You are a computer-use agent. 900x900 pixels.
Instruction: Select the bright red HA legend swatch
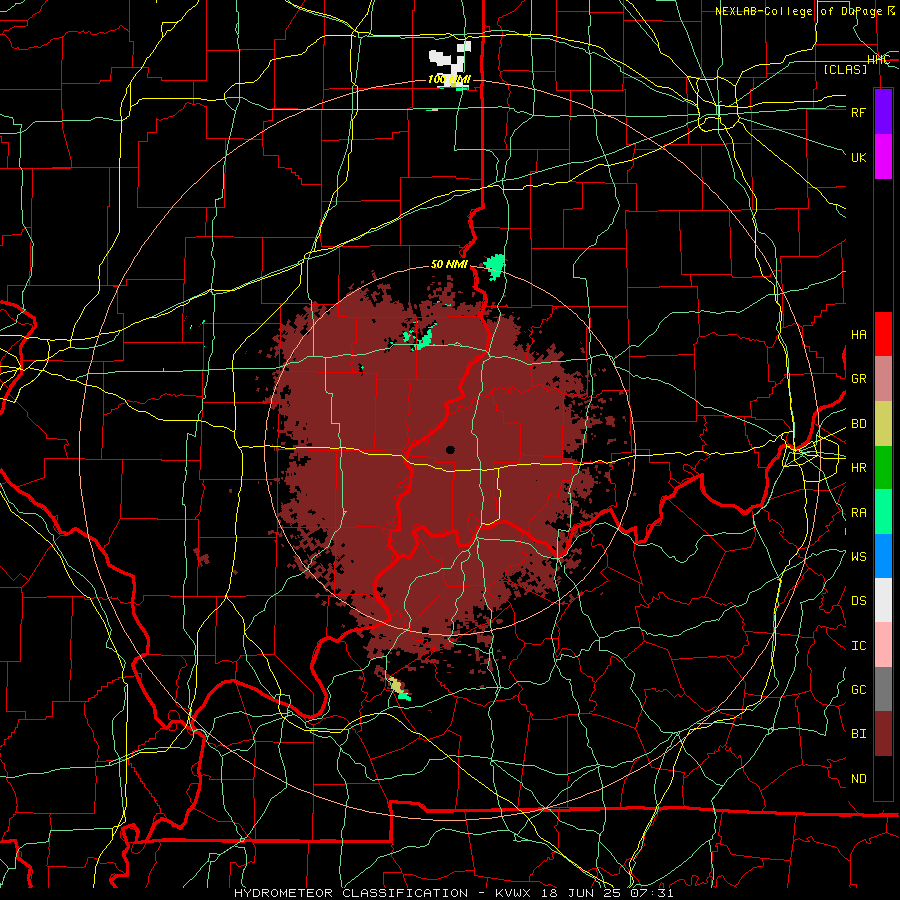pos(883,334)
